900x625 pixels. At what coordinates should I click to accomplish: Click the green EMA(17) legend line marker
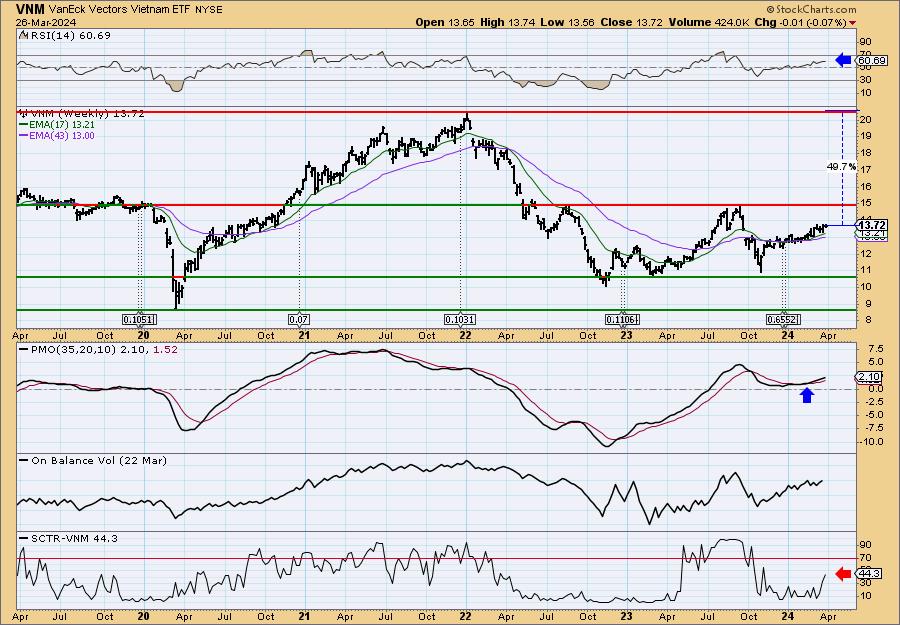pyautogui.click(x=24, y=125)
